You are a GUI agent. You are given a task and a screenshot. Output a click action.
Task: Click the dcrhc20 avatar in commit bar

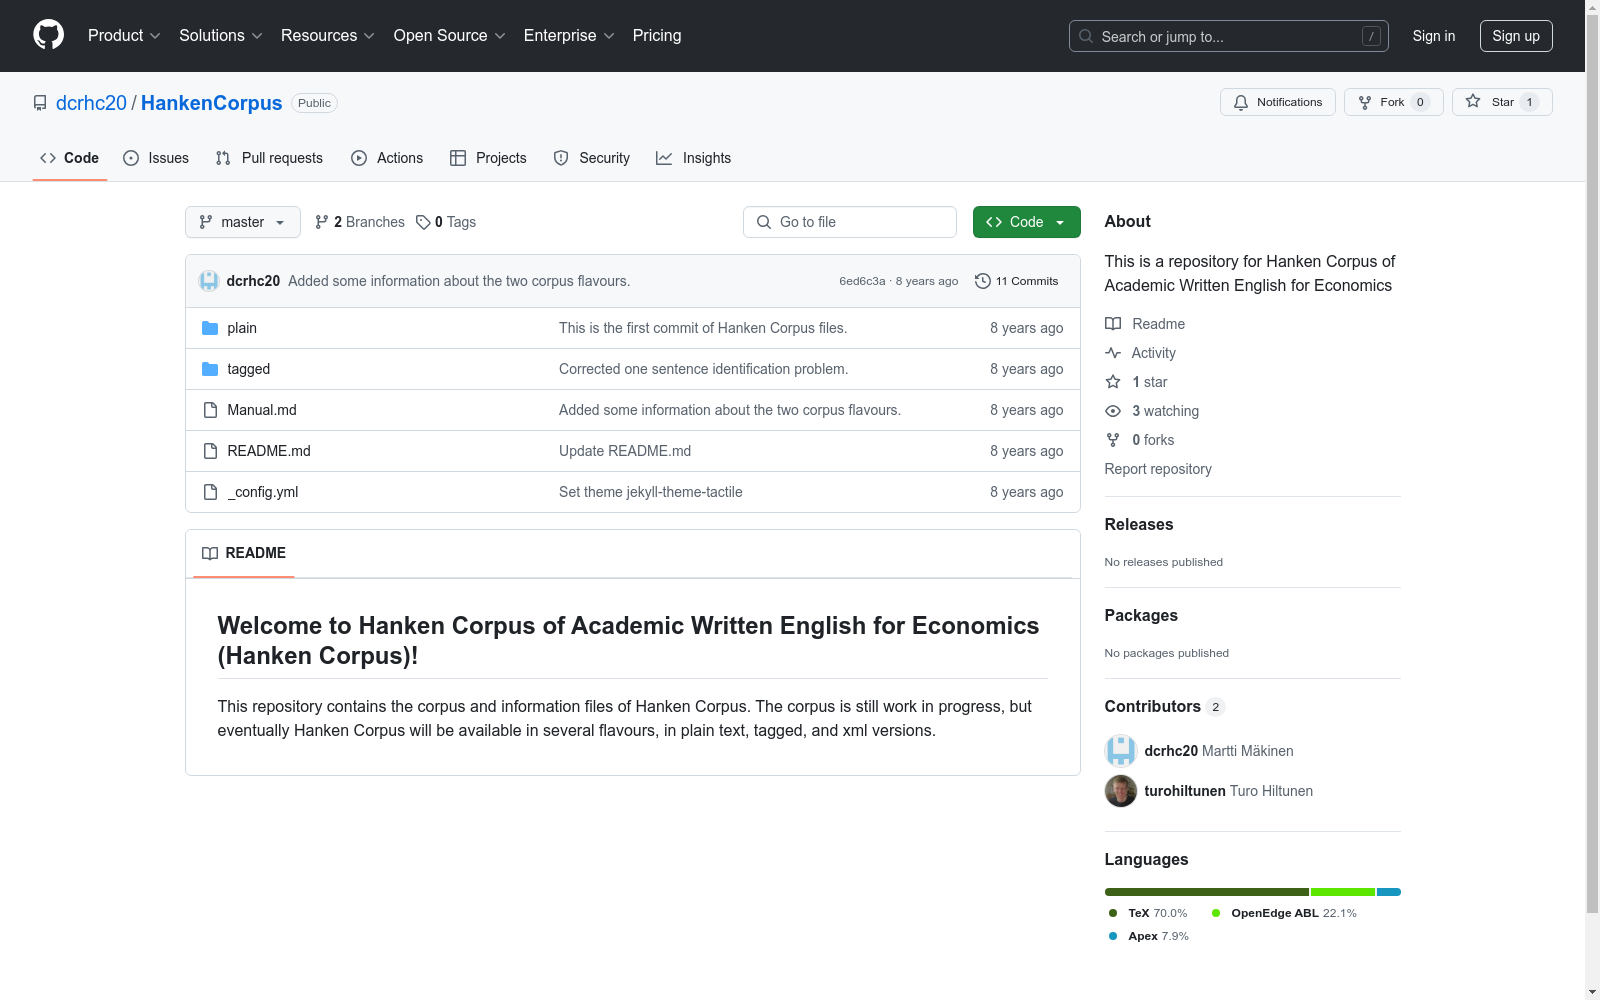pyautogui.click(x=209, y=281)
